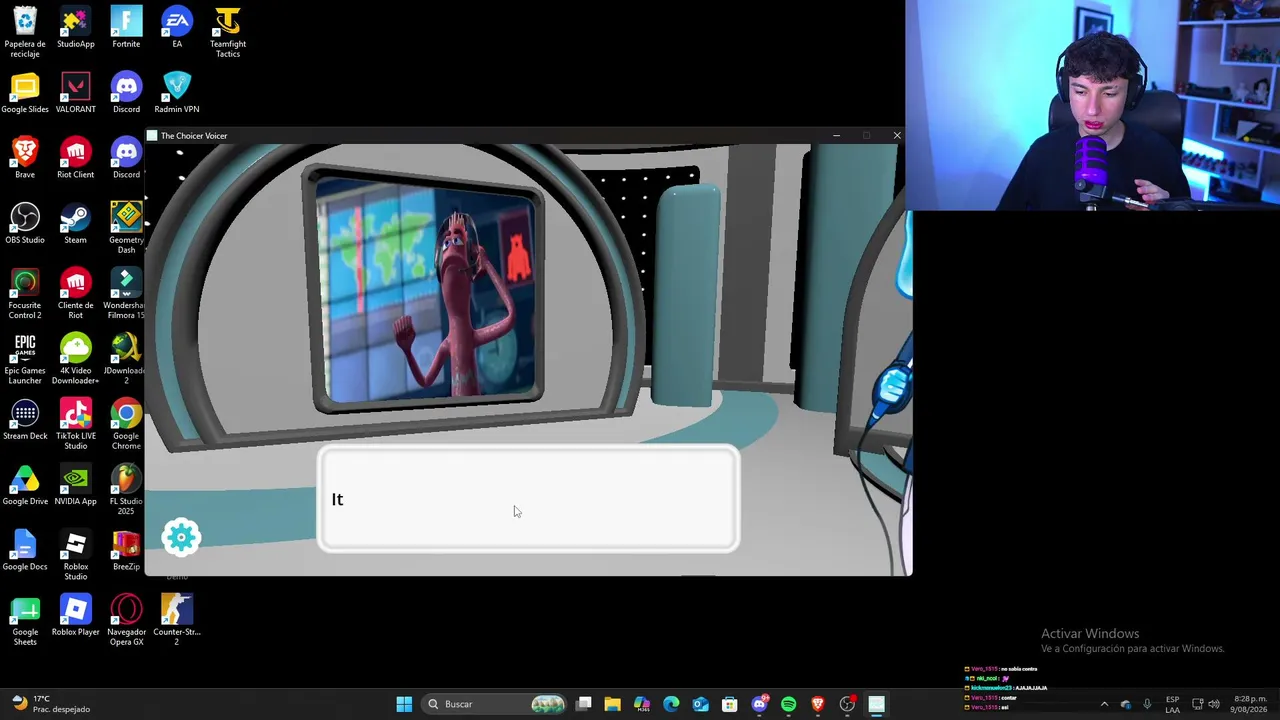Open the Papelera de reciclaje desktop icon

[x=25, y=32]
